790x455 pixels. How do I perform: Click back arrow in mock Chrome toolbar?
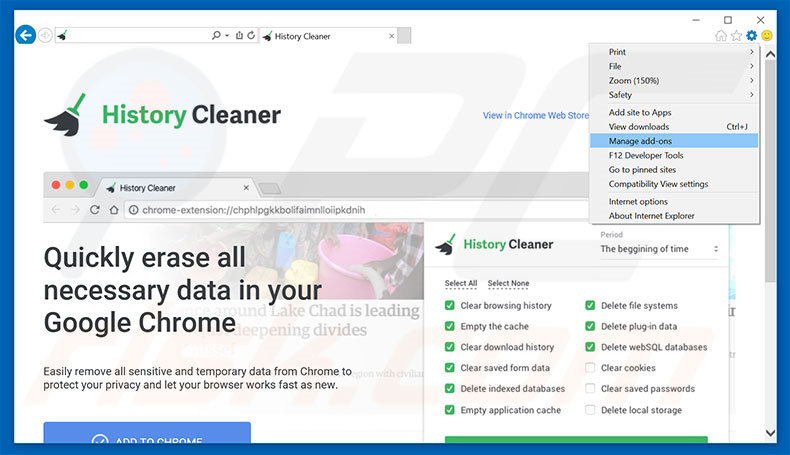pyautogui.click(x=56, y=210)
